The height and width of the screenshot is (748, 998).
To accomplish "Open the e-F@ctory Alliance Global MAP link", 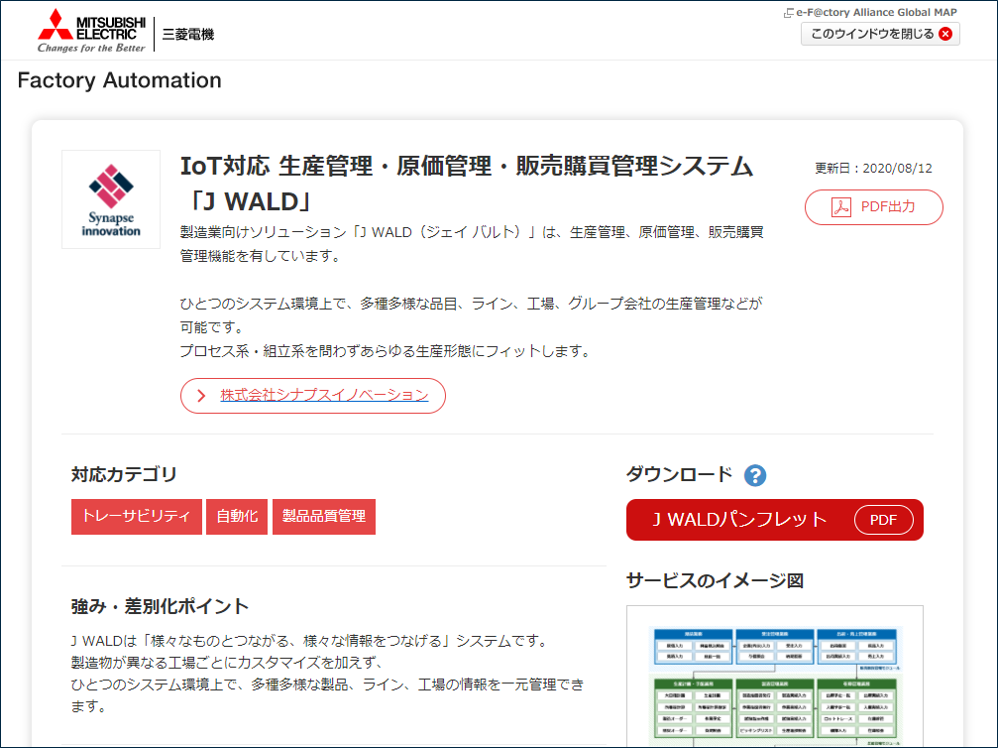I will (870, 12).
